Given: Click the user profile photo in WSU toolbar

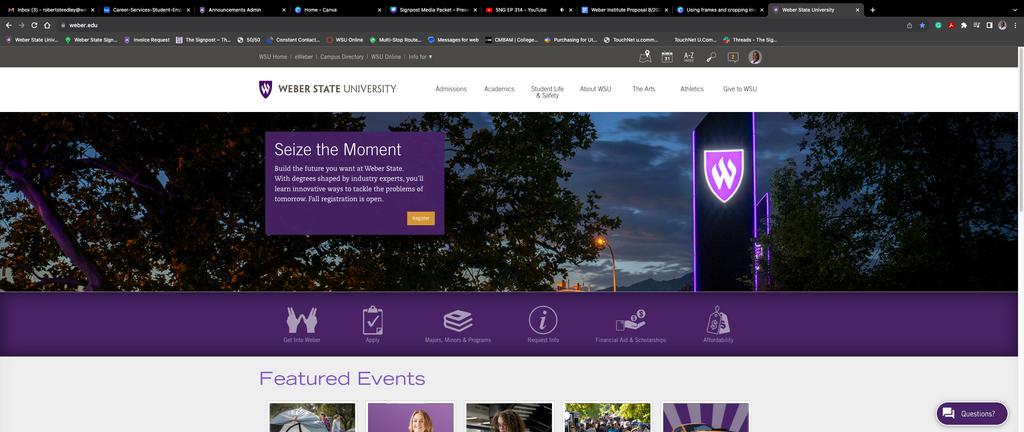Looking at the screenshot, I should pos(755,57).
